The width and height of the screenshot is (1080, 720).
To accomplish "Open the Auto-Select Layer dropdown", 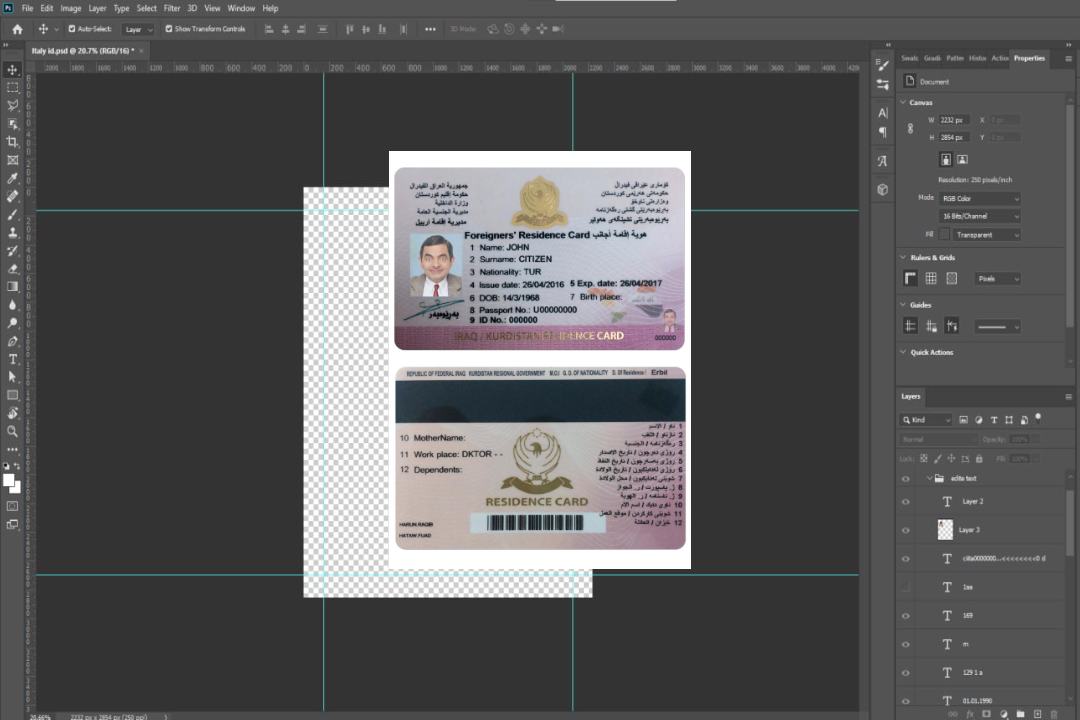I will click(138, 29).
